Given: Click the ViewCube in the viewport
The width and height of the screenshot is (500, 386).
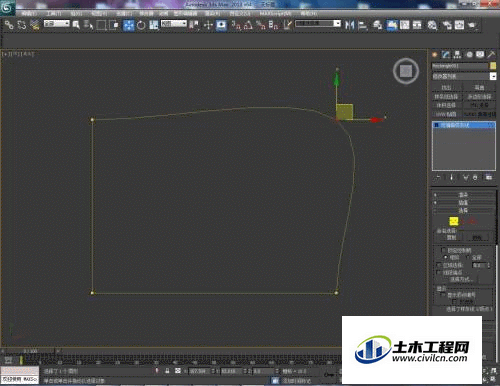Looking at the screenshot, I should pyautogui.click(x=406, y=71).
